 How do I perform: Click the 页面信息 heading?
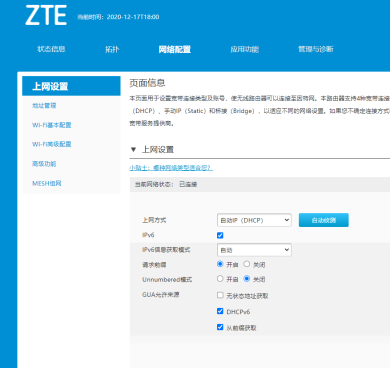(147, 83)
